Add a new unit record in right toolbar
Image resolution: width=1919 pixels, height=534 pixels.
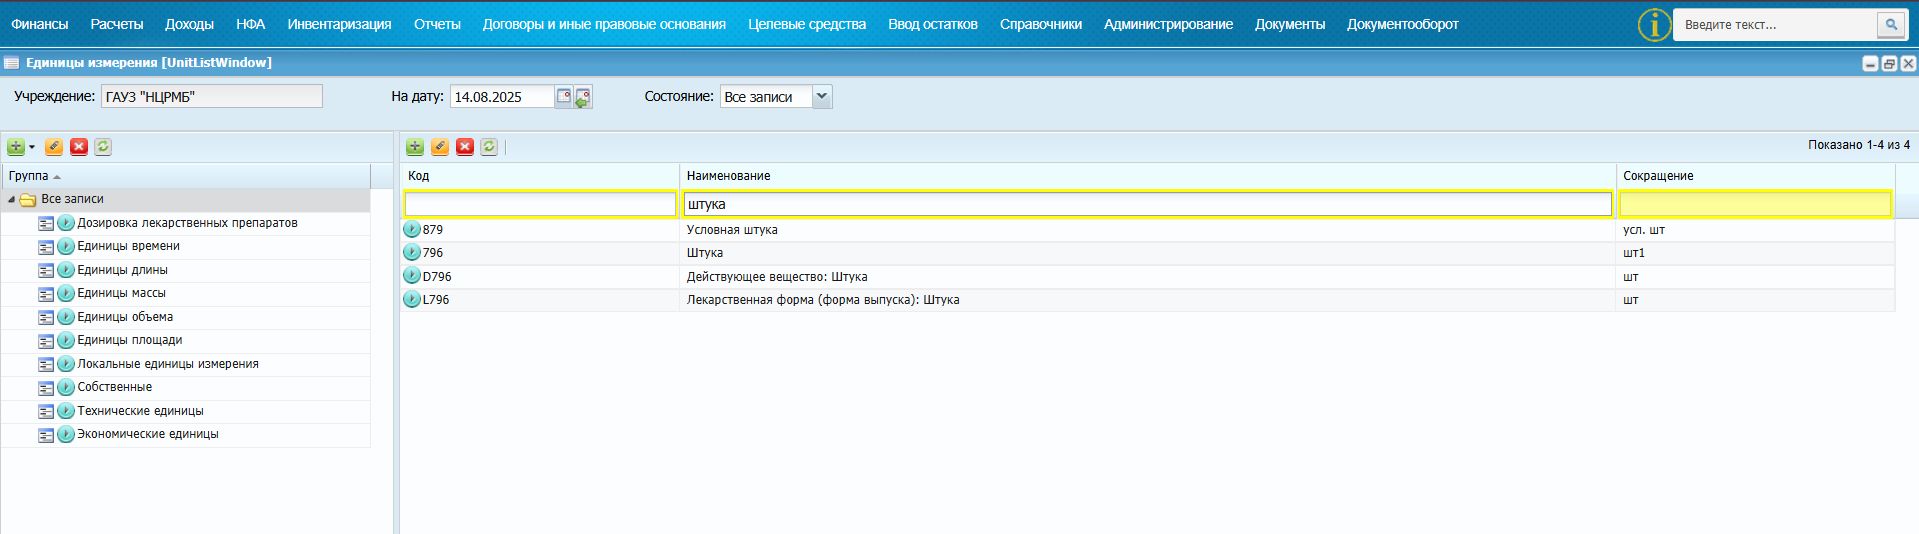click(x=415, y=147)
